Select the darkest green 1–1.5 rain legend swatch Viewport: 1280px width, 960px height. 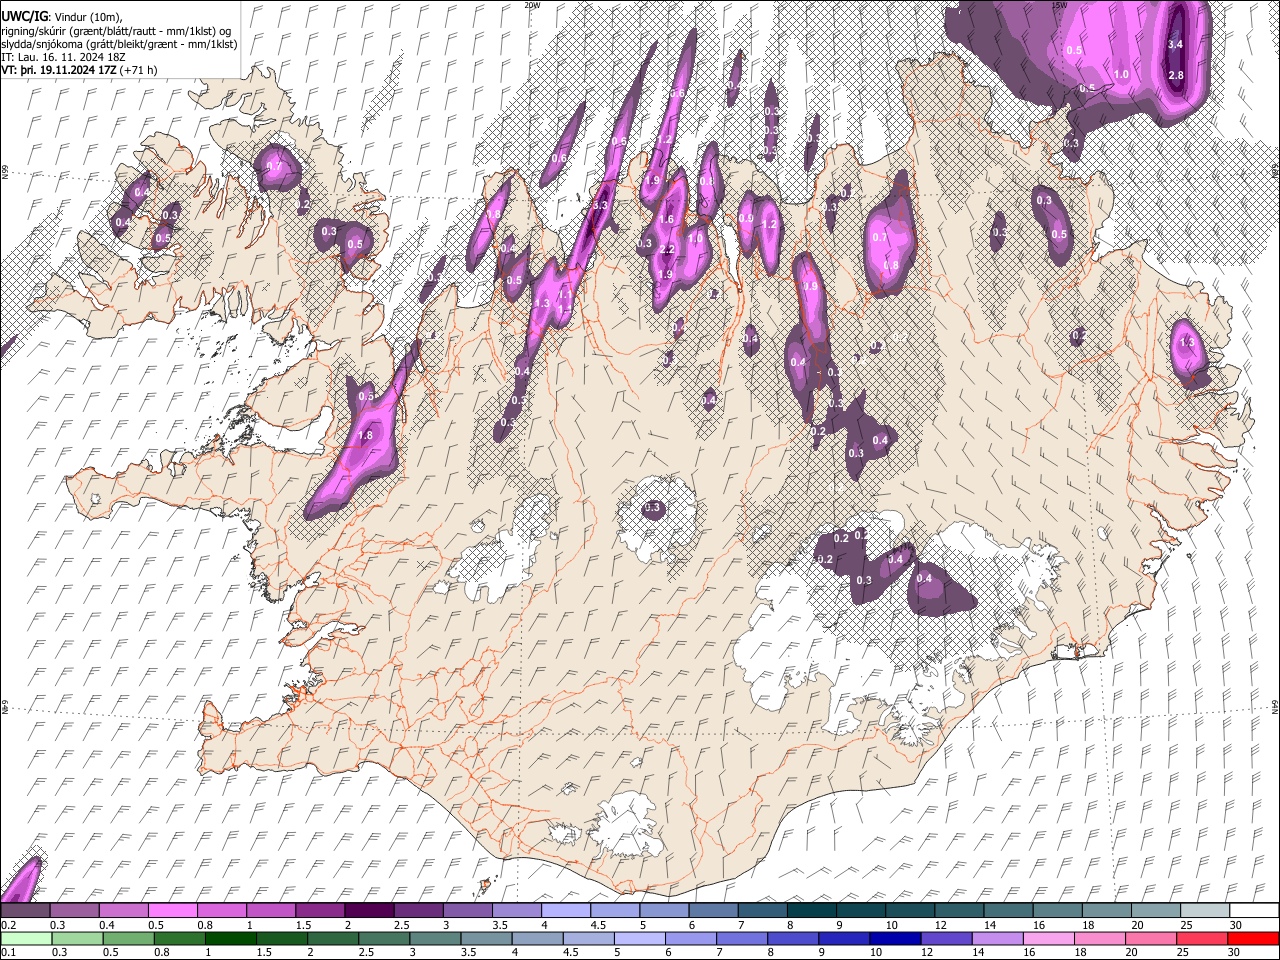point(231,938)
